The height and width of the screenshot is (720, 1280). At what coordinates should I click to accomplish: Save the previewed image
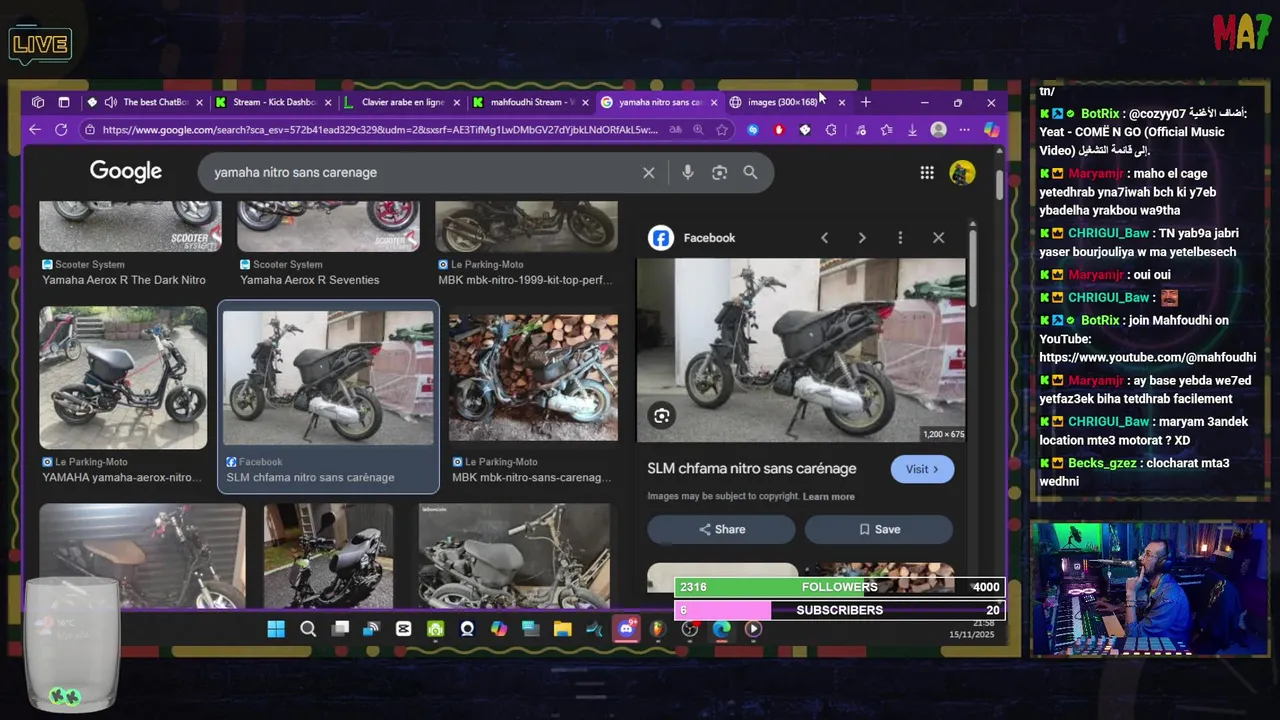[x=879, y=529]
